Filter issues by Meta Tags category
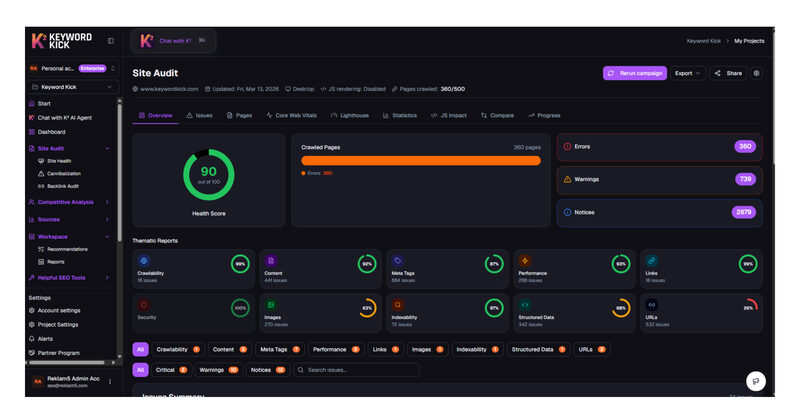Image resolution: width=800 pixels, height=417 pixels. tap(280, 350)
